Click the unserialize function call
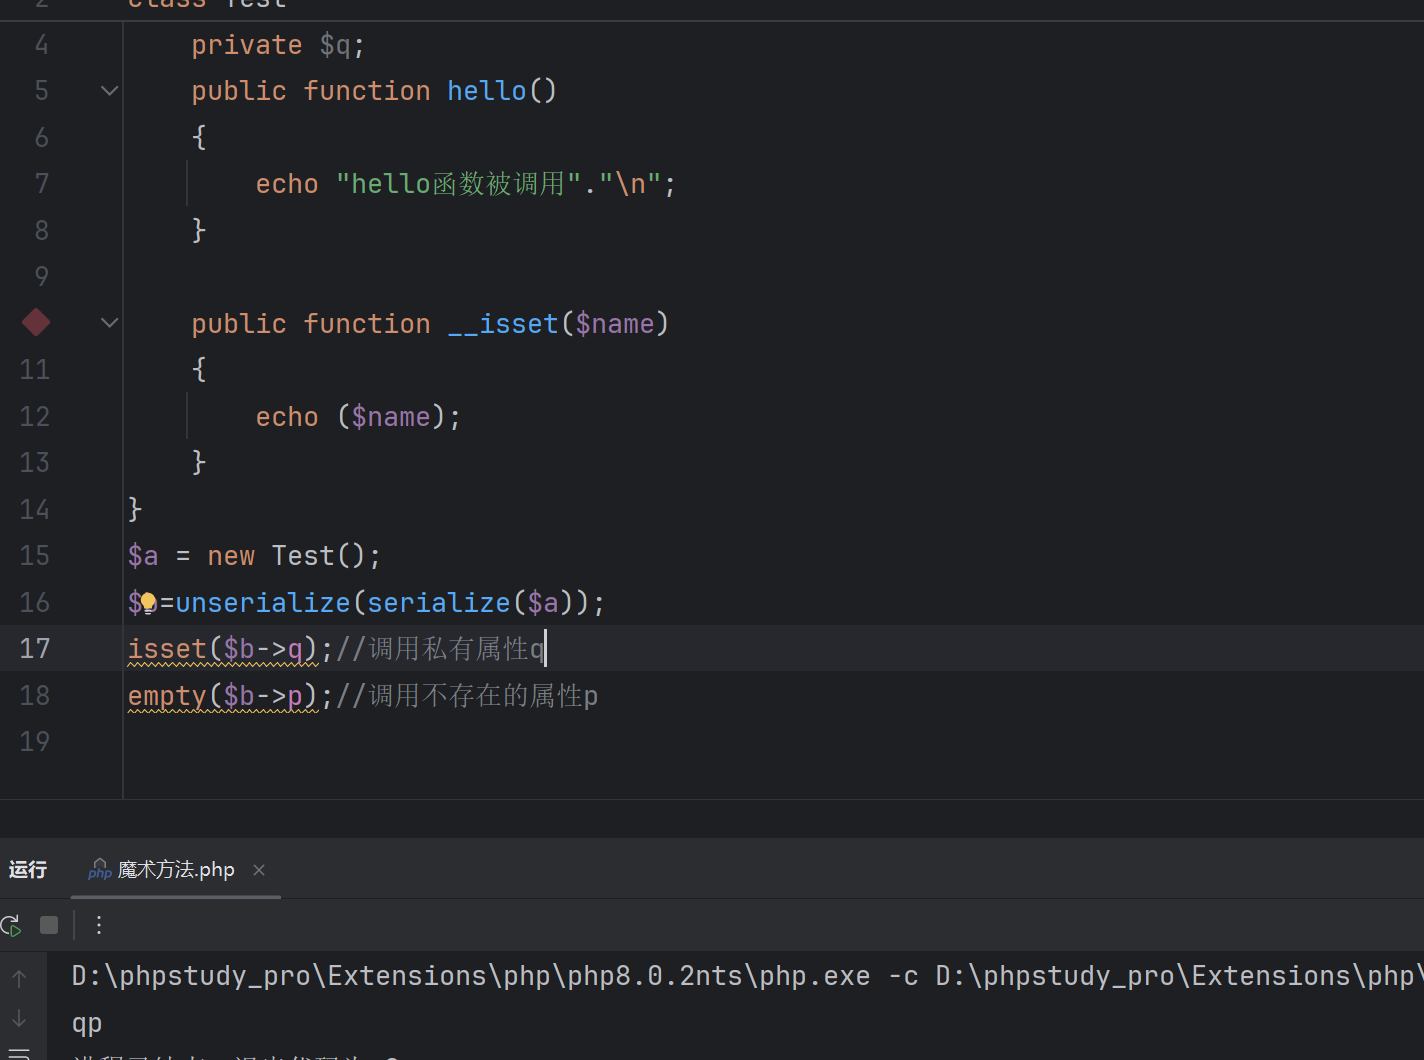 (x=263, y=602)
